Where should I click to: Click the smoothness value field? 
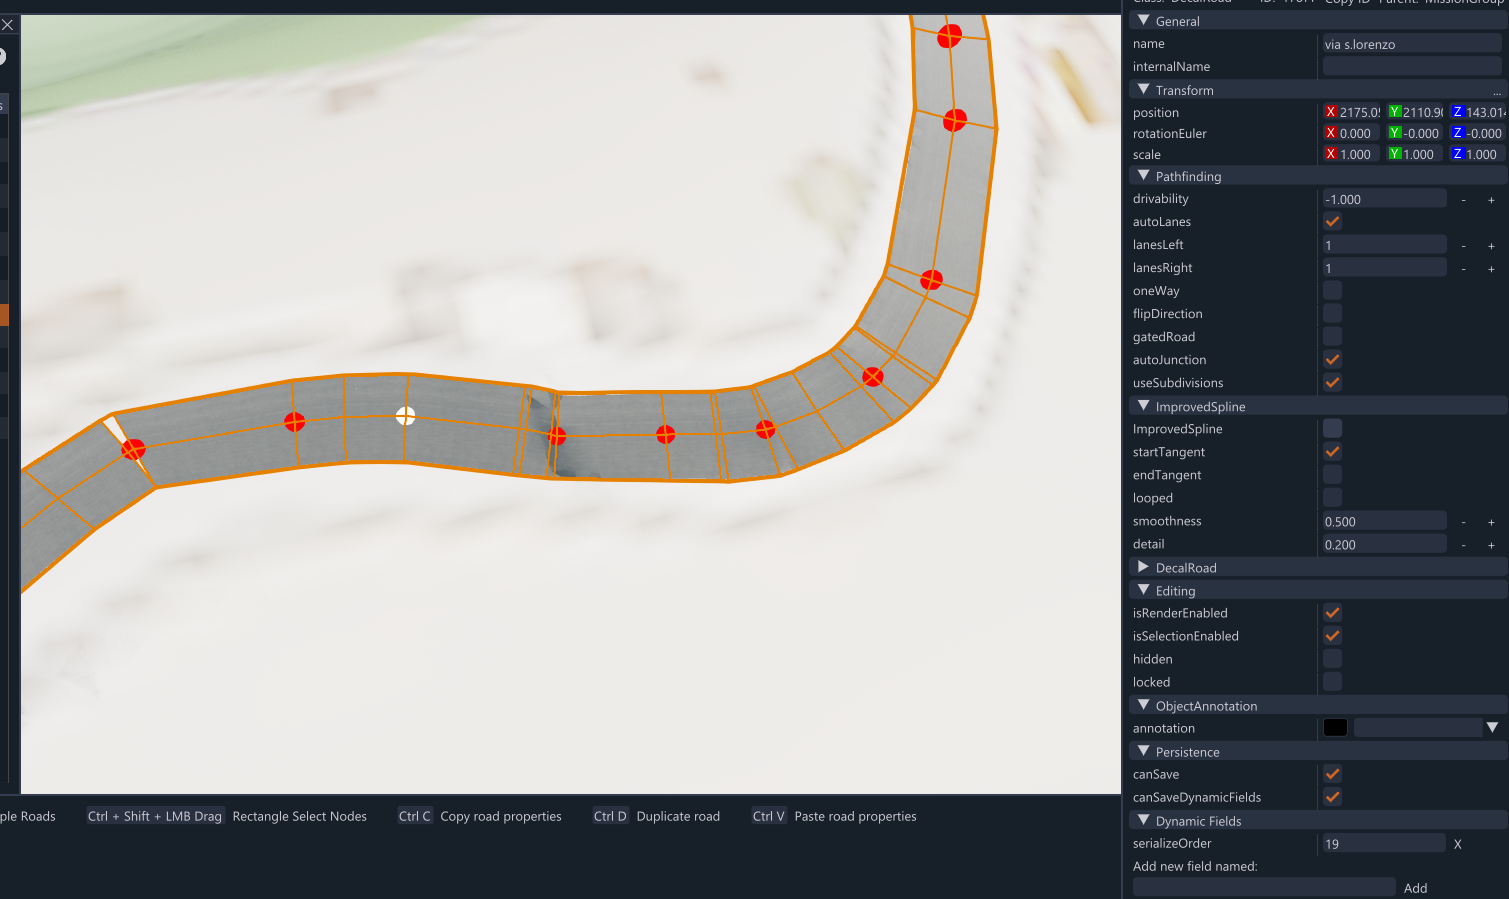pyautogui.click(x=1385, y=521)
